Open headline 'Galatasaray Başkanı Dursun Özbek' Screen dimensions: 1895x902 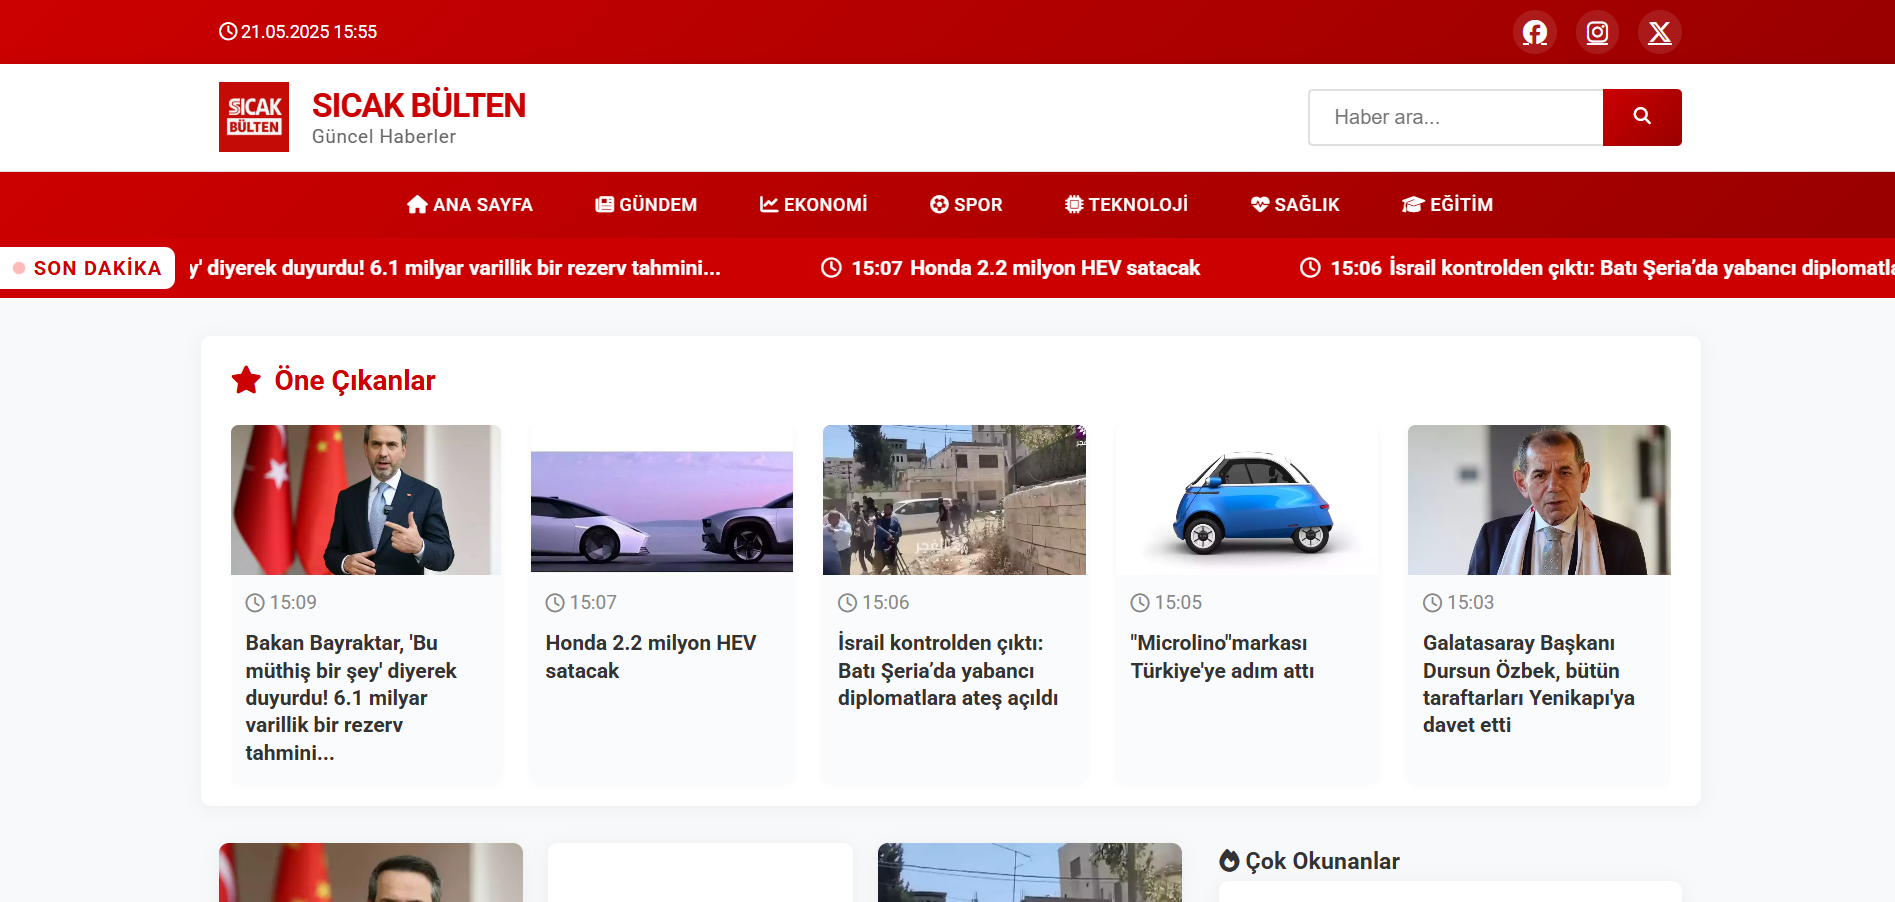1529,684
